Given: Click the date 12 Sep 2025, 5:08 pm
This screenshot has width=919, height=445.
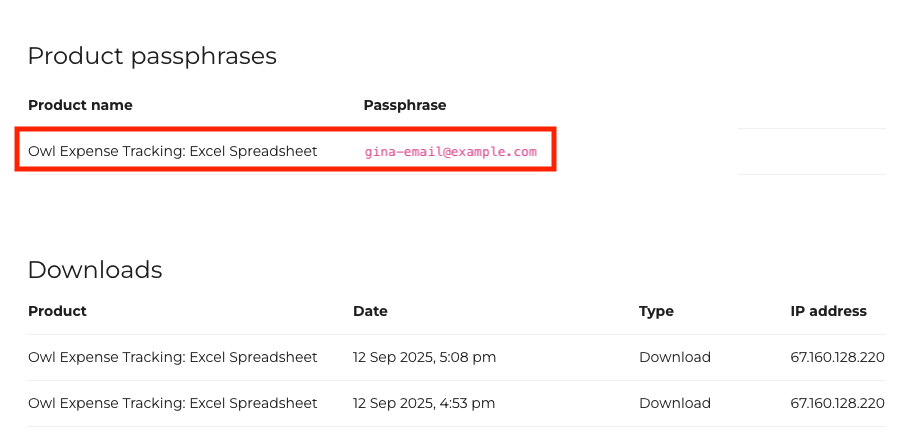Looking at the screenshot, I should (x=424, y=357).
